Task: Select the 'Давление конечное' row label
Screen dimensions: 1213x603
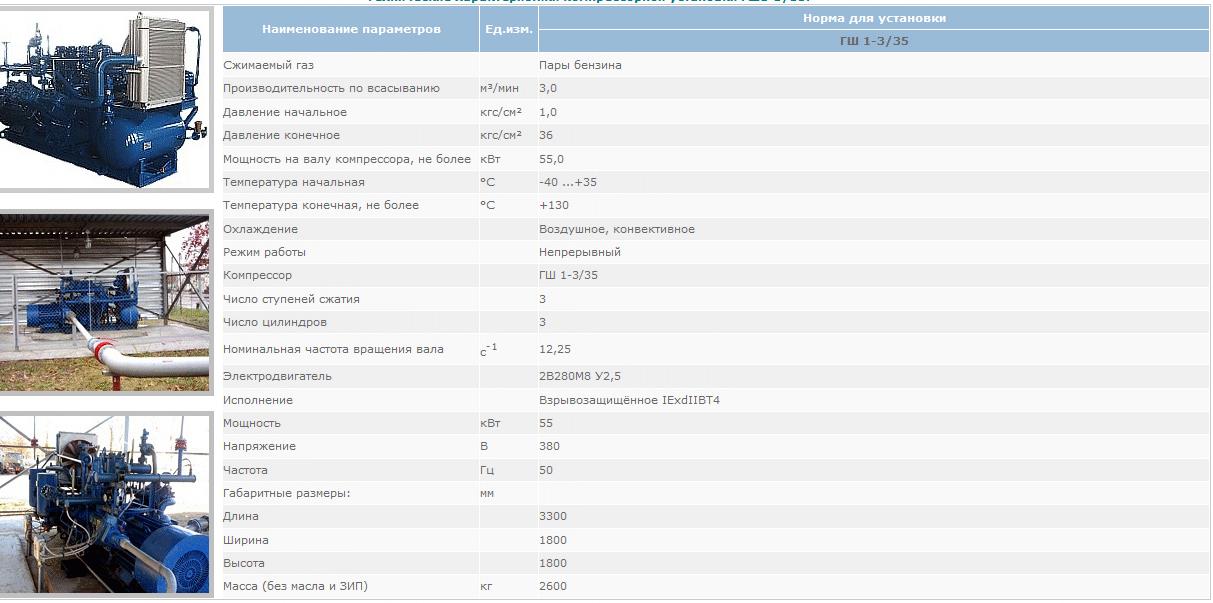Action: tap(281, 135)
